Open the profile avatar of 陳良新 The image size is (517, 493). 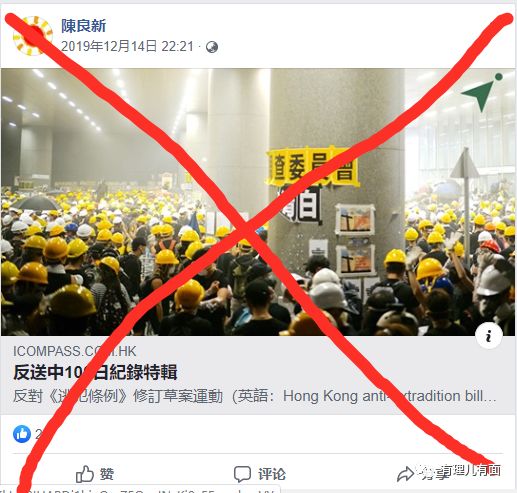(x=32, y=35)
